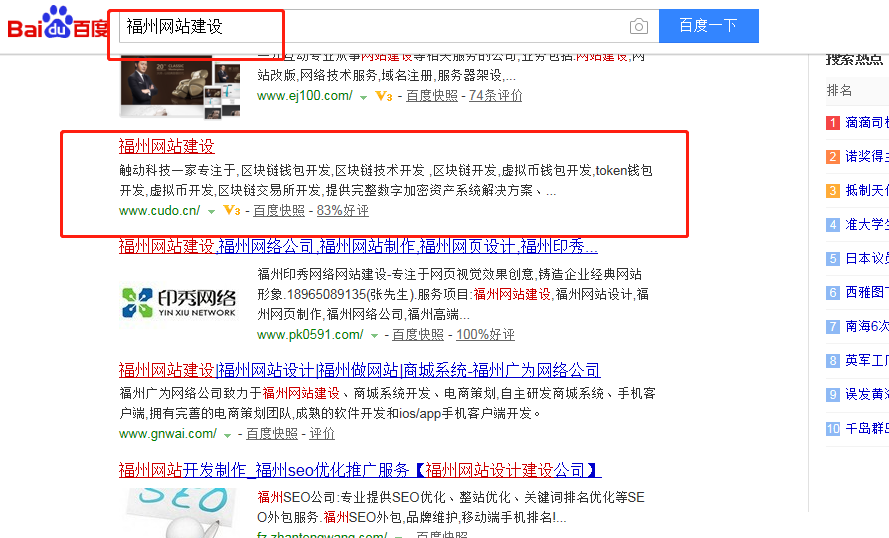Expand dropdown arrow next to www.gnwai.com
Image resolution: width=889 pixels, height=538 pixels.
[x=227, y=435]
